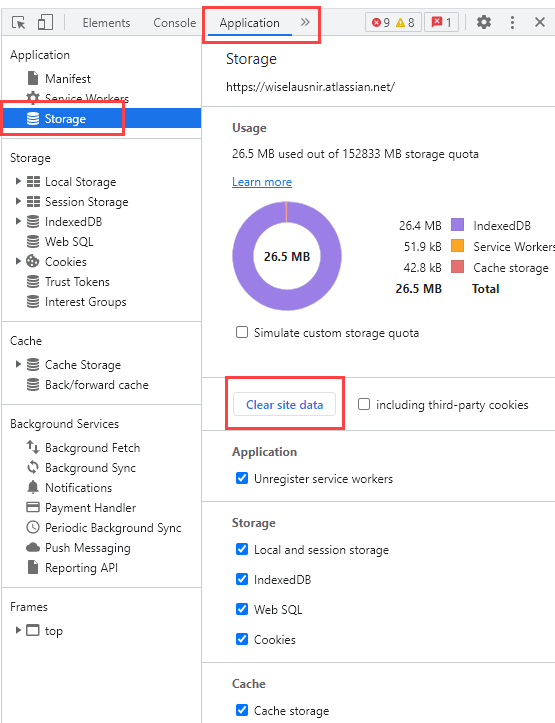Screen dimensions: 555x723
Task: Show more tabs with the double chevron
Action: point(305,22)
